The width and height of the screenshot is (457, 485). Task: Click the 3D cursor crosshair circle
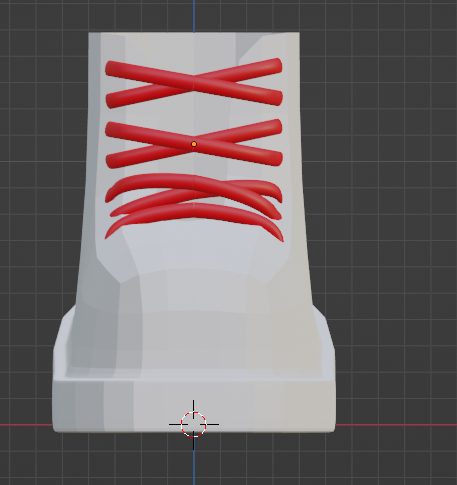(x=194, y=424)
